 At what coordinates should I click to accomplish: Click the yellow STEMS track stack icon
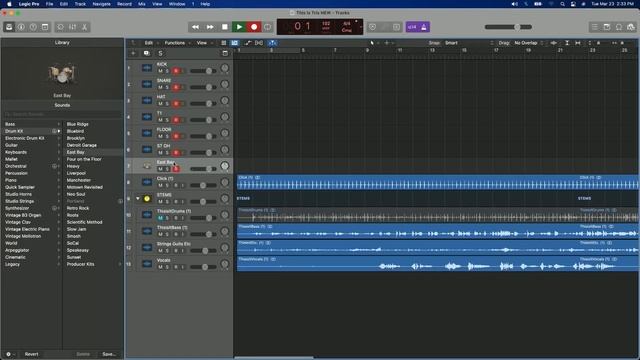click(x=147, y=199)
